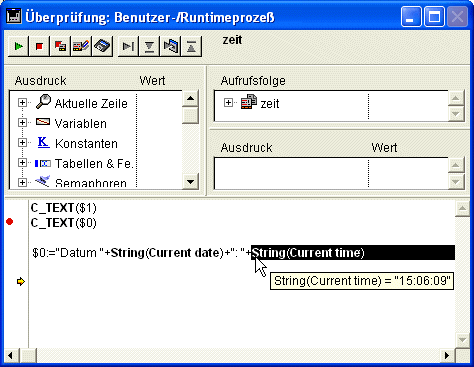Click scroll down arrow of custom watch pane
Image resolution: width=474 pixels, height=367 pixels.
click(x=456, y=182)
